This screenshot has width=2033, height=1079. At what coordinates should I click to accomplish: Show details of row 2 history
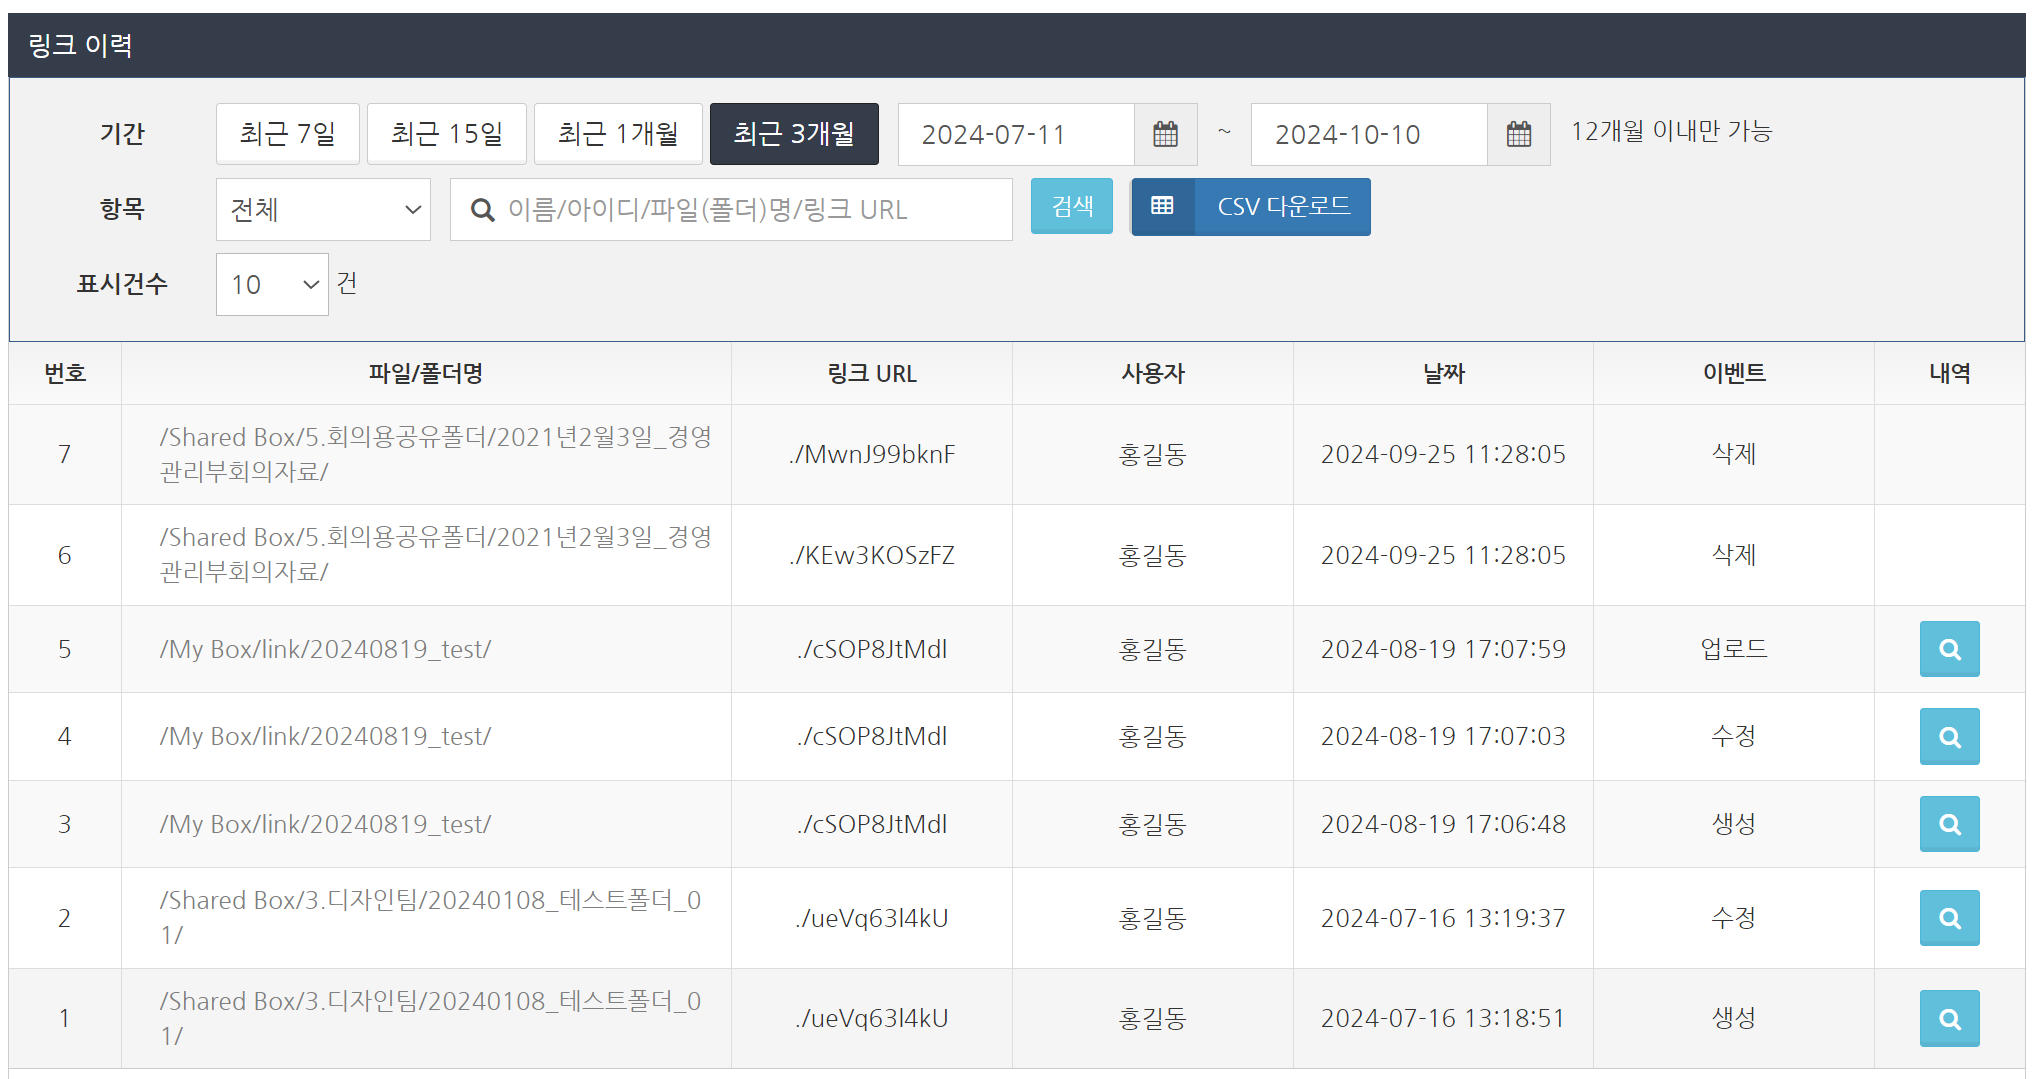point(1948,918)
